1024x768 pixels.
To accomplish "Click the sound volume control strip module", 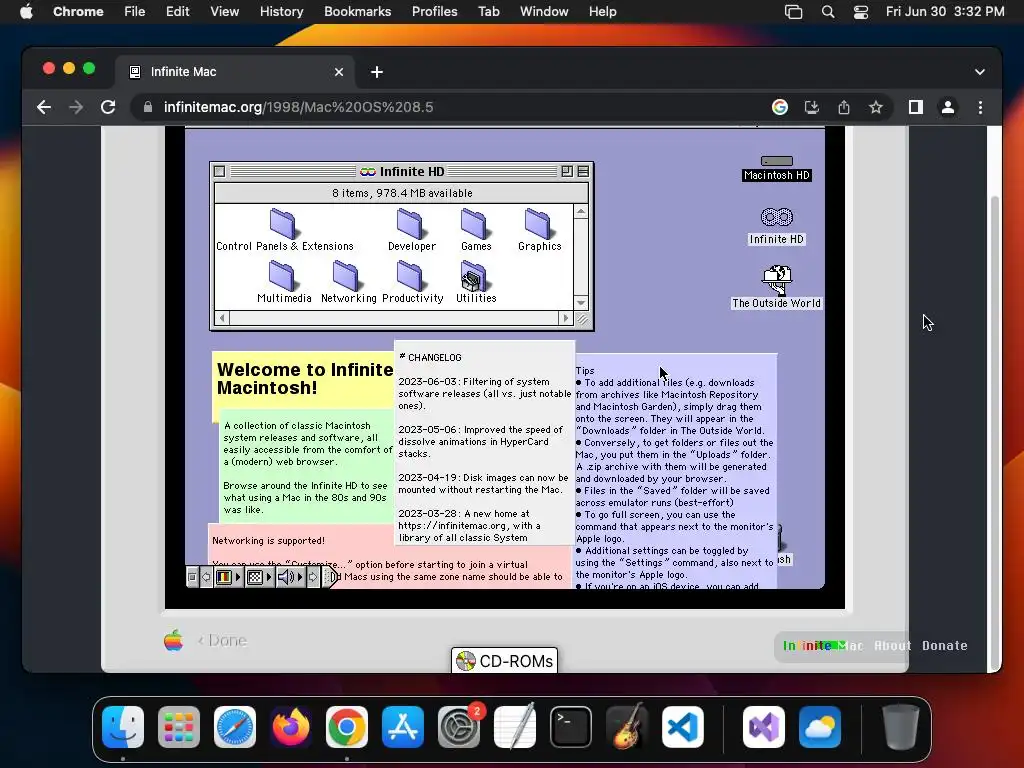I will 286,577.
